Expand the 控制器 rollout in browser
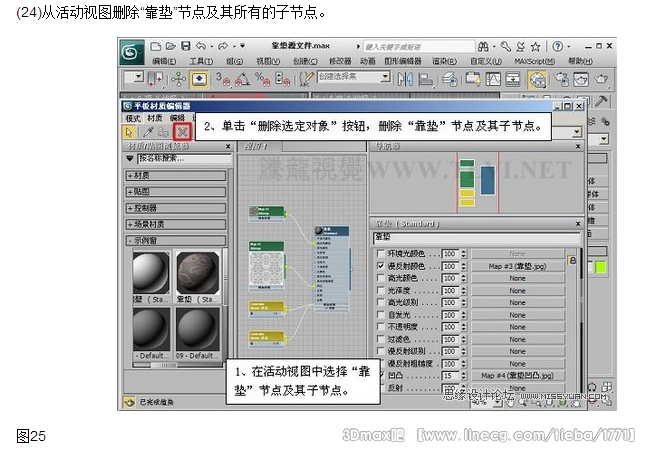The width and height of the screenshot is (664, 452). click(x=175, y=208)
